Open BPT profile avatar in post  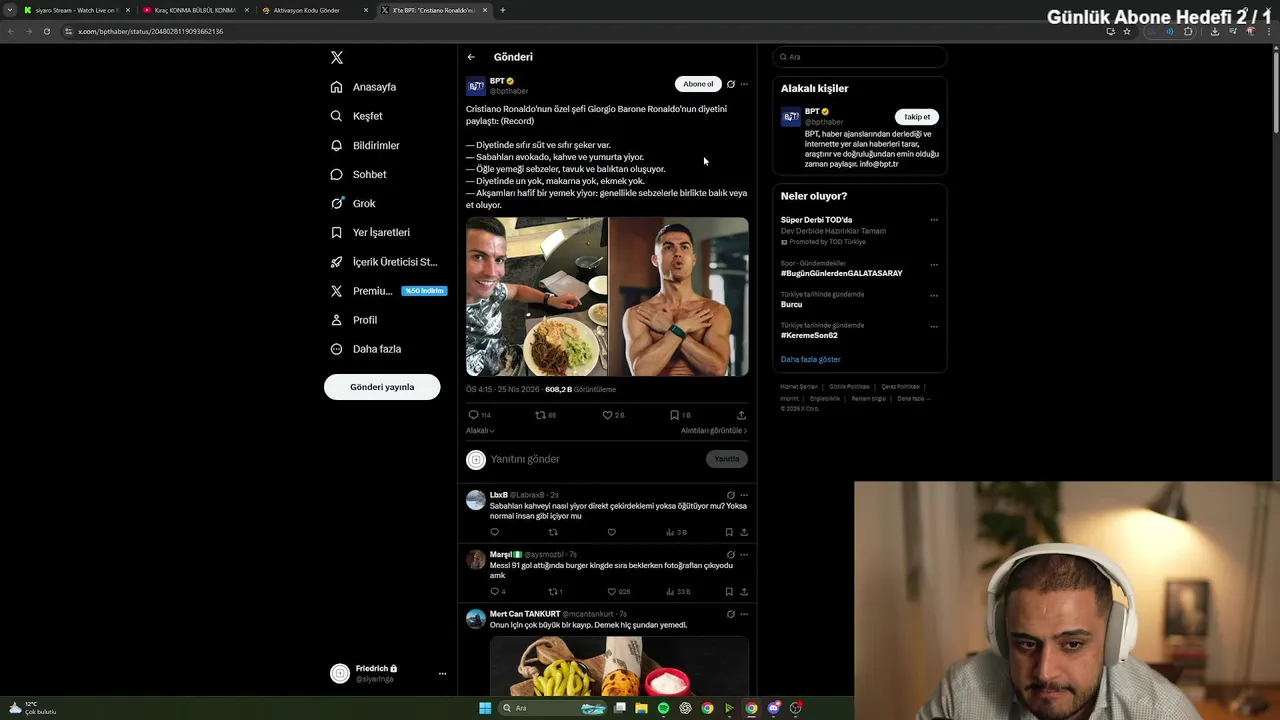(x=476, y=86)
